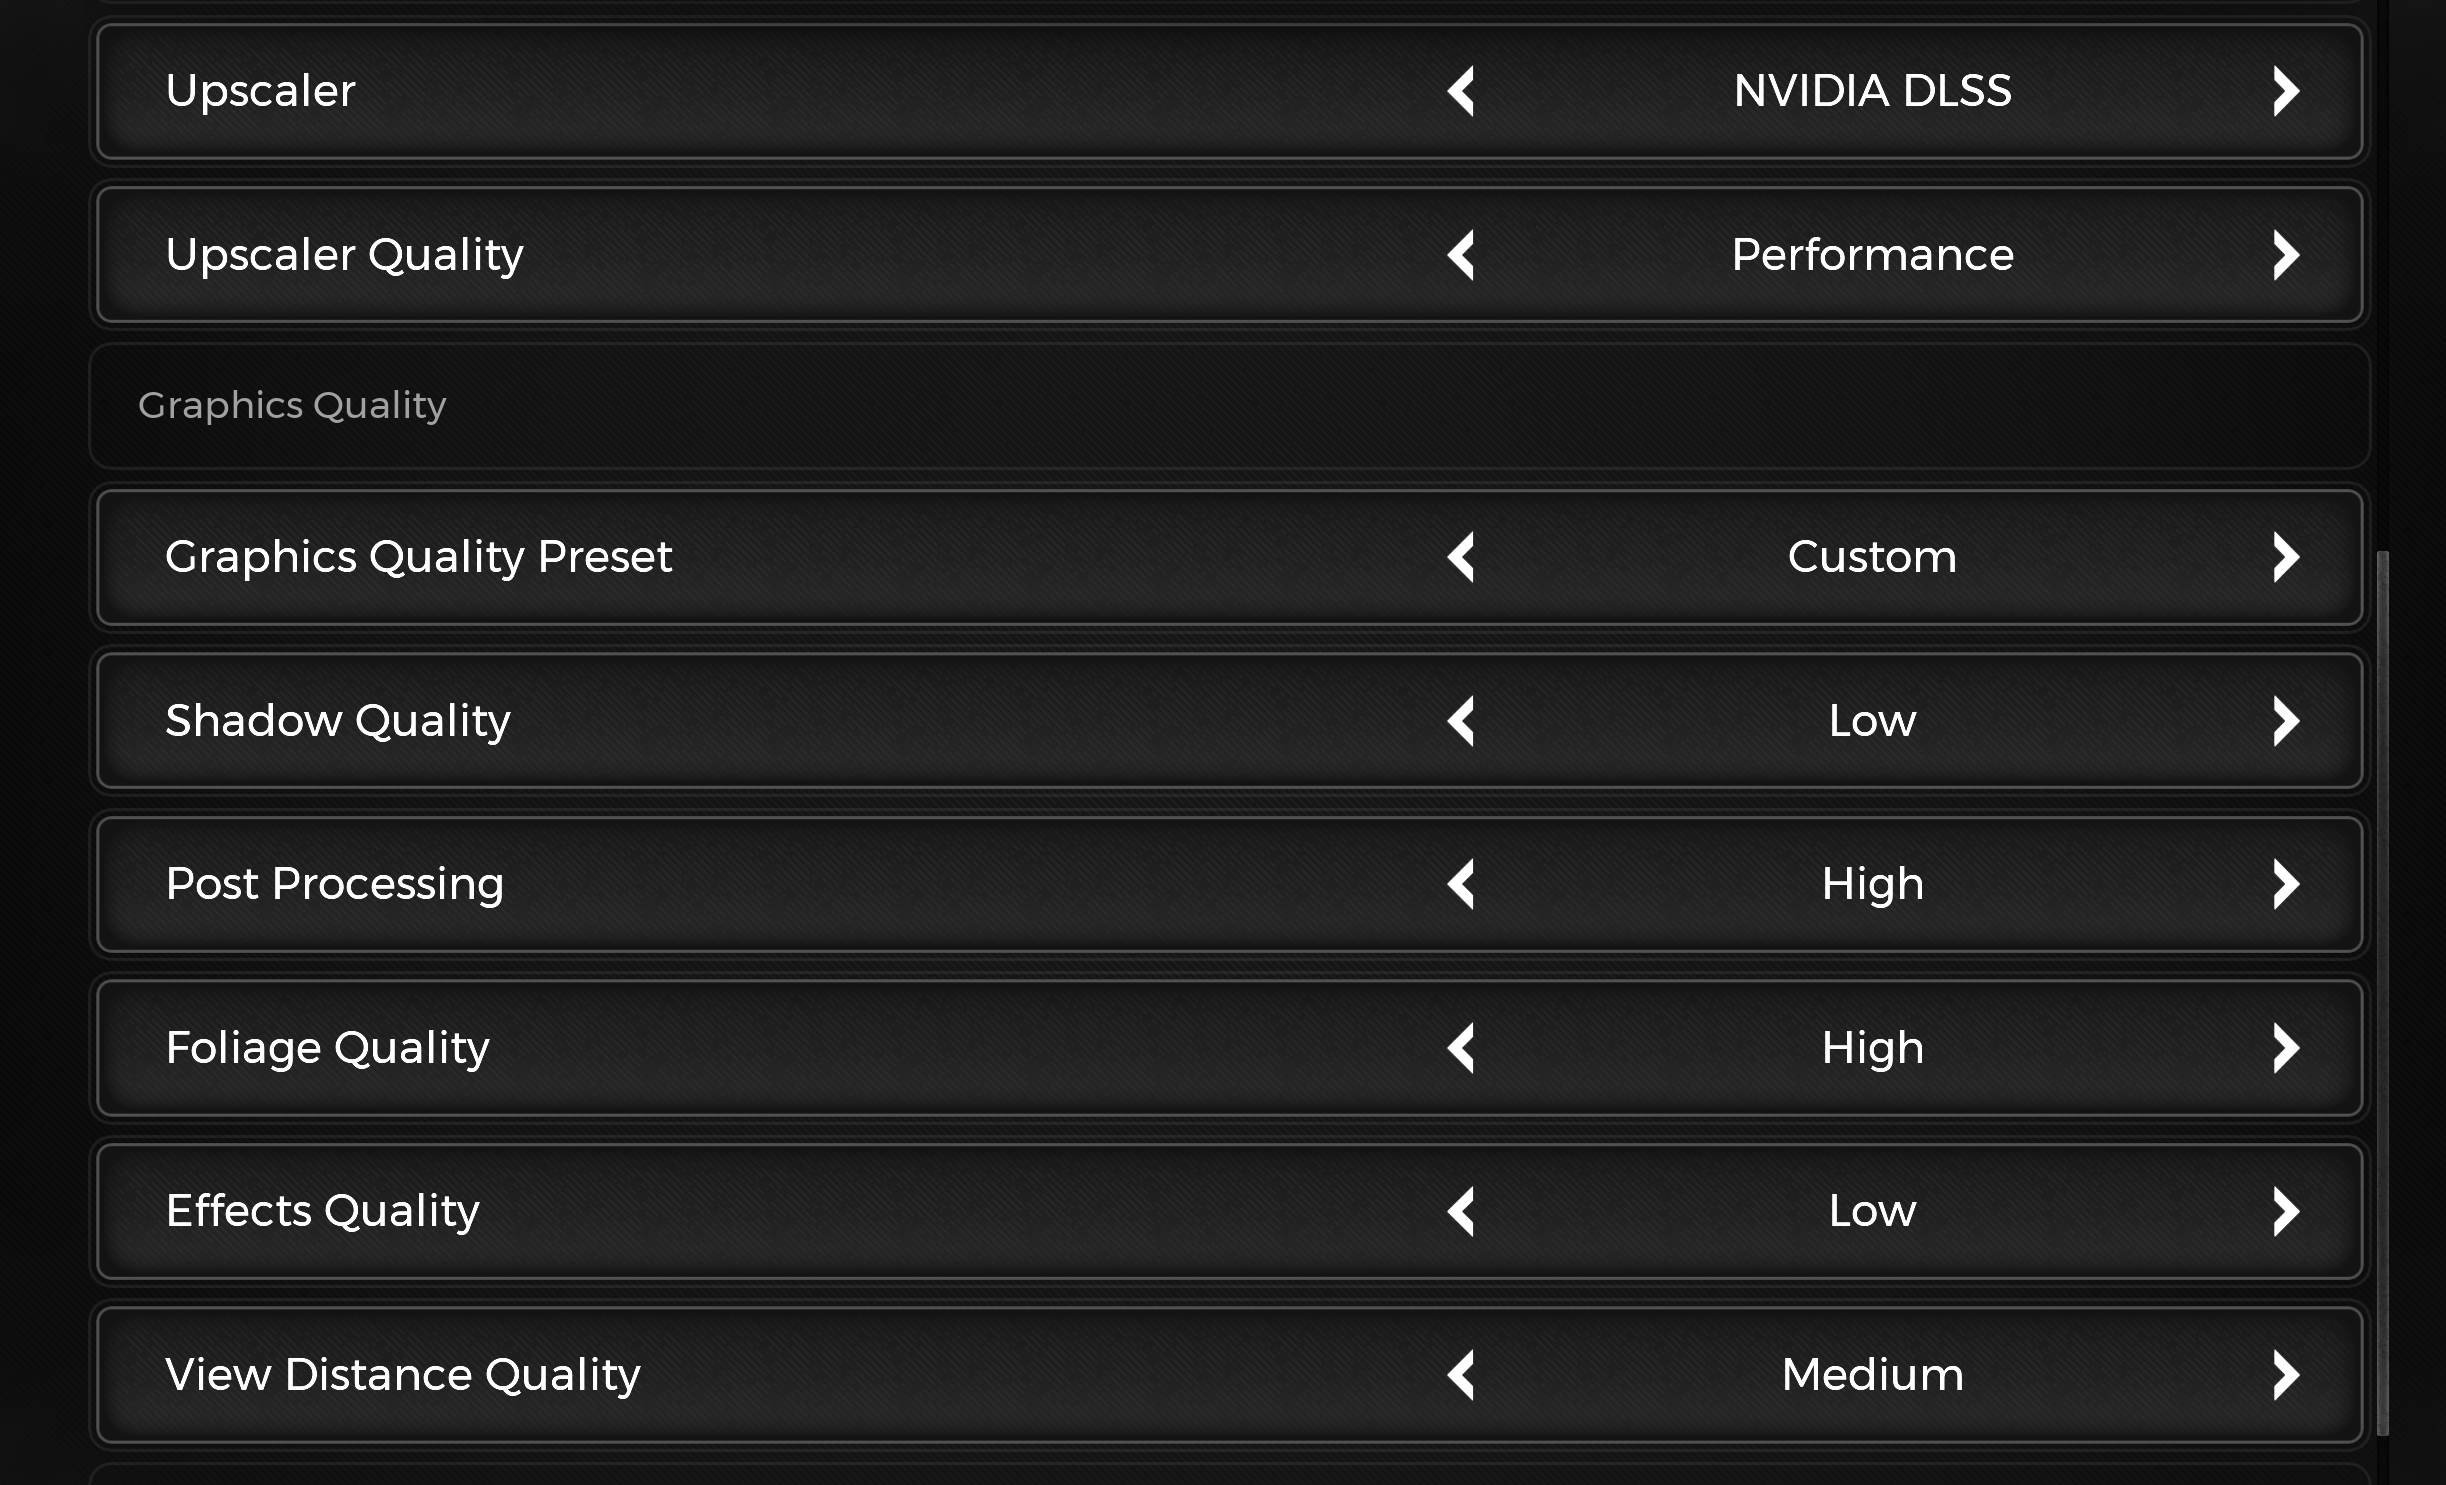Reduce Foliage Quality with left arrow
Screen dimensions: 2446x1485
tap(1461, 1048)
